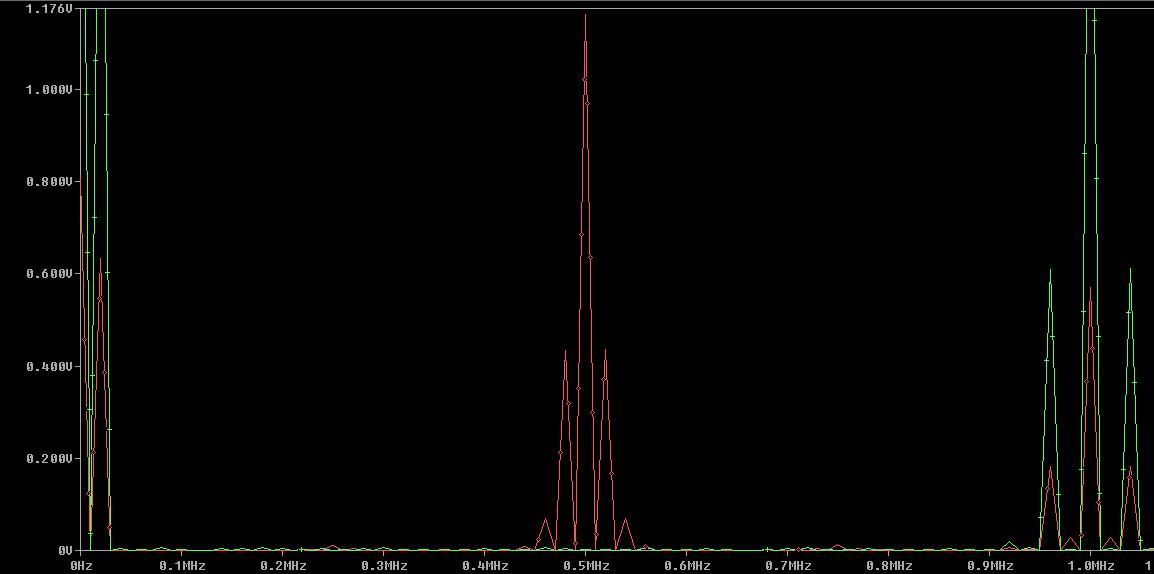Click the red data marker near 1.000V
This screenshot has width=1154, height=574.
point(584,79)
